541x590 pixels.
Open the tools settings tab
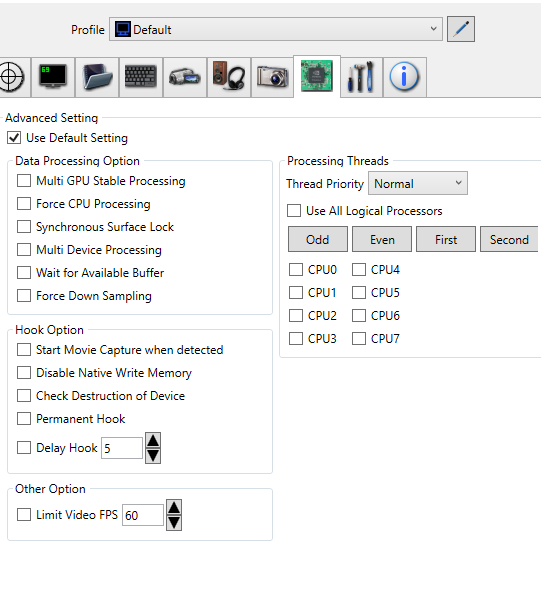point(362,77)
